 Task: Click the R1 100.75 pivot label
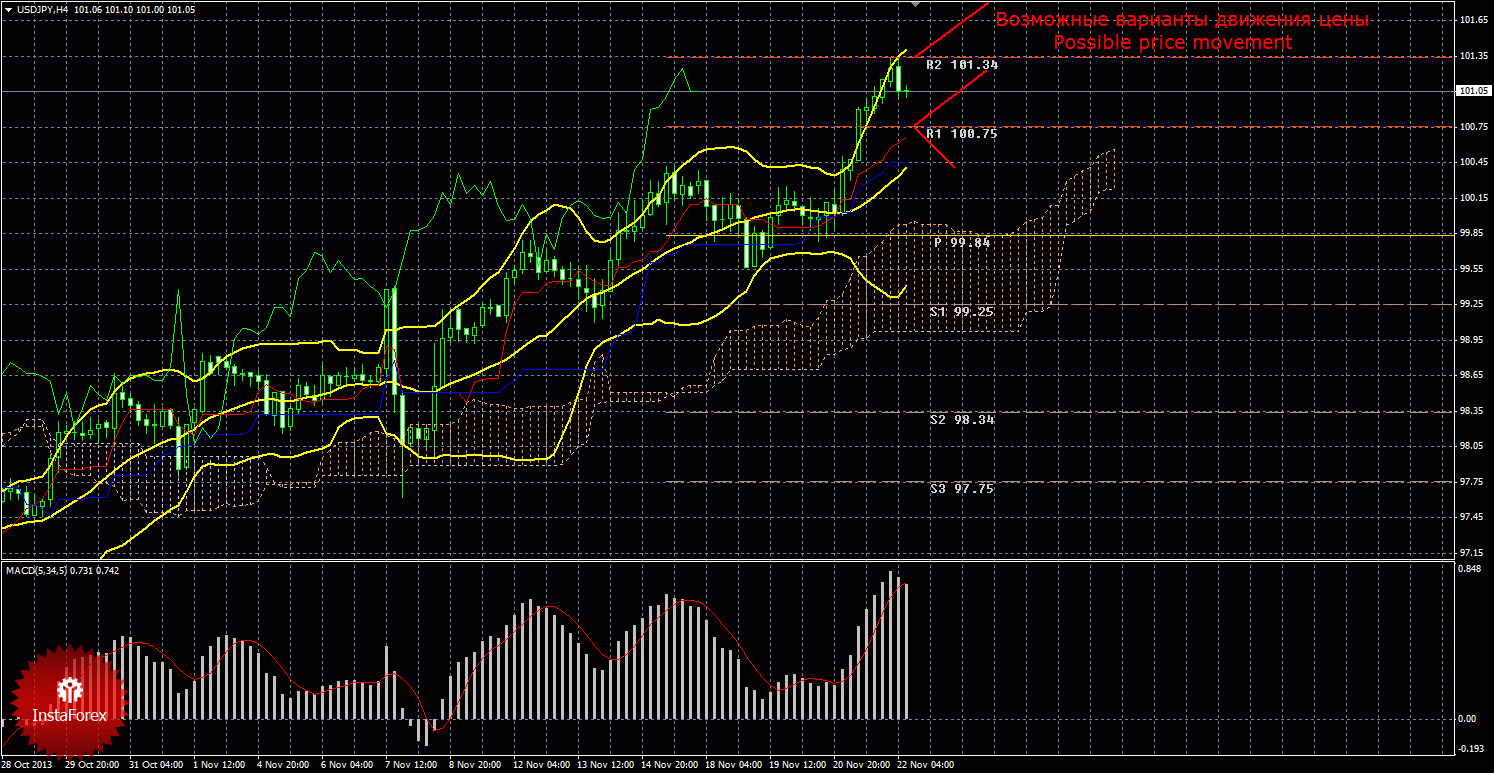pos(962,133)
